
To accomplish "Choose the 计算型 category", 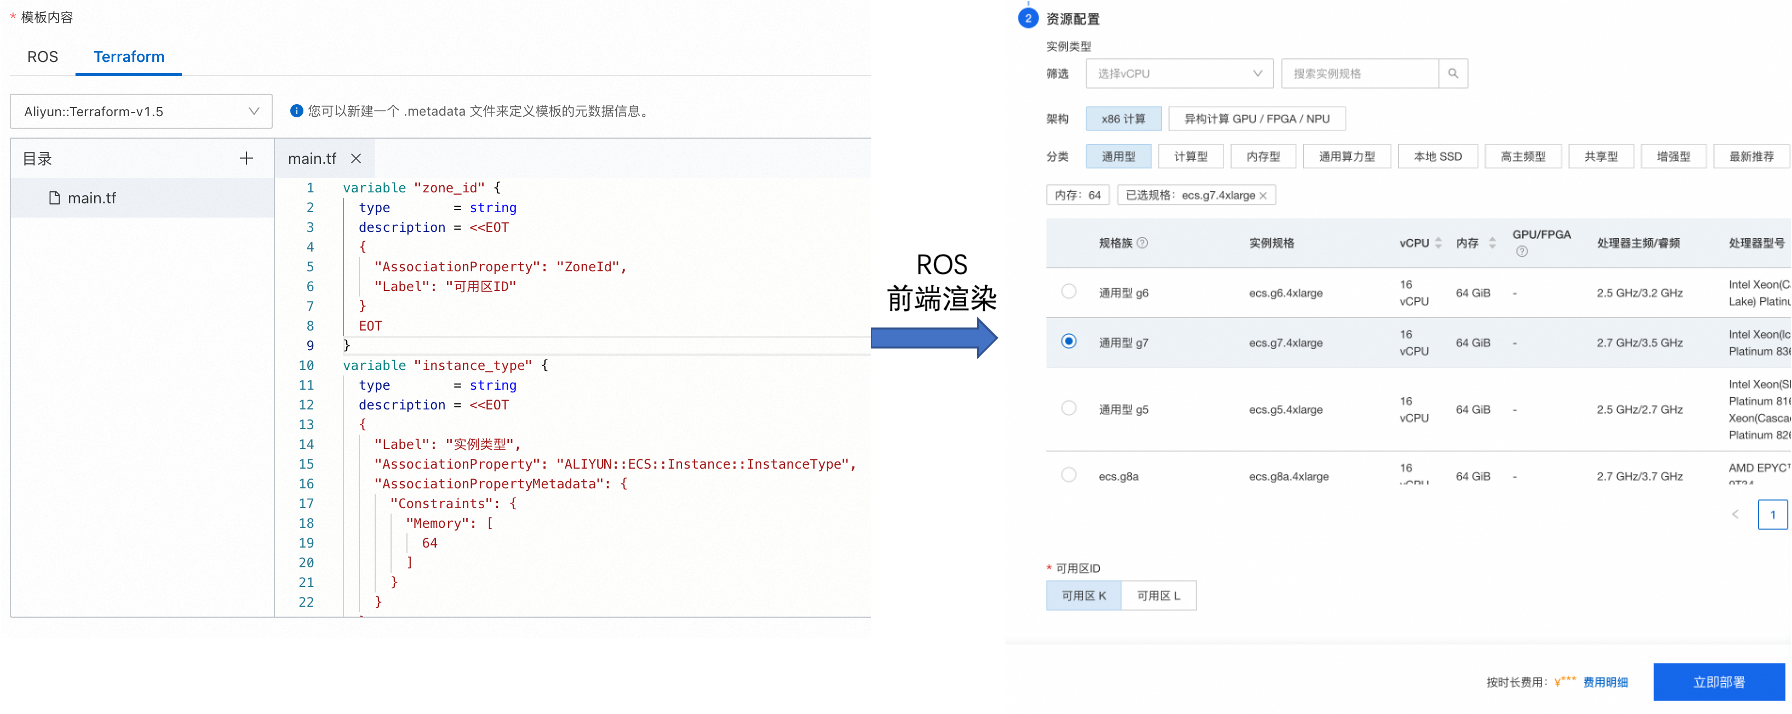I will 1191,157.
